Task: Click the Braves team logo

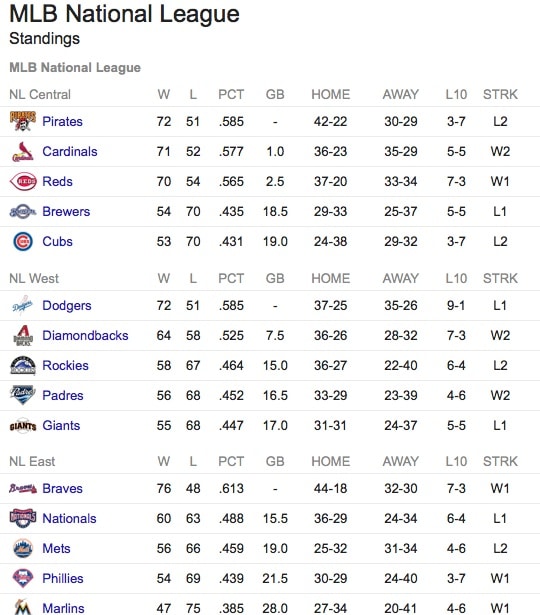Action: [23, 488]
